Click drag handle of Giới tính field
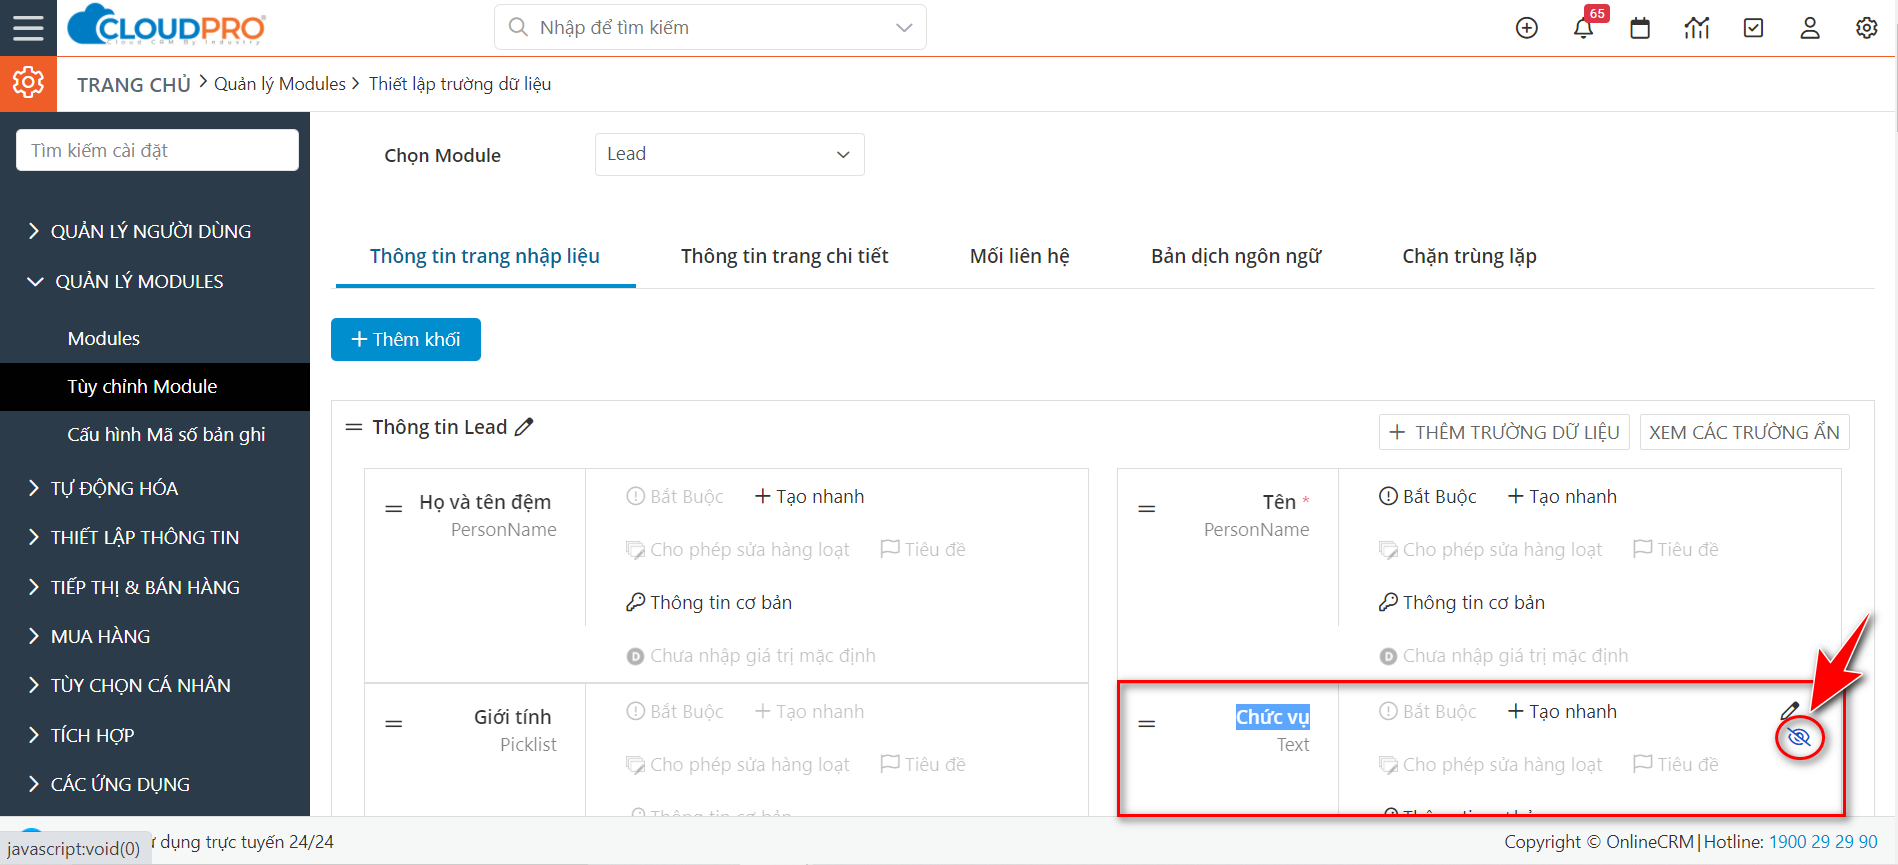The height and width of the screenshot is (865, 1898). pos(394,724)
